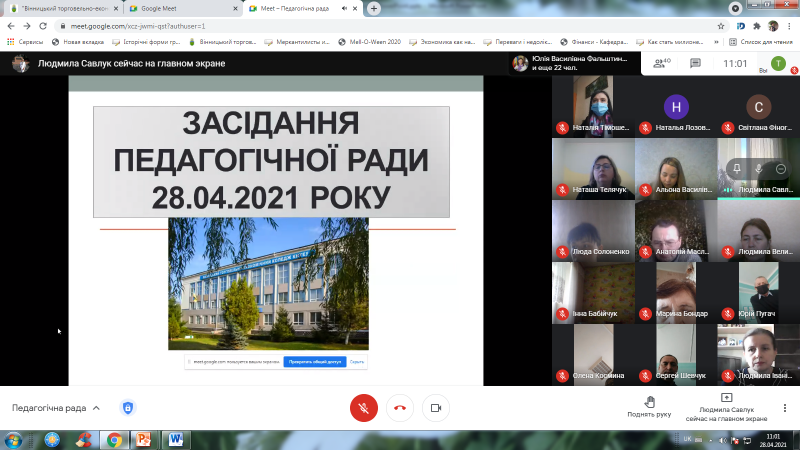
Task: Click stop sharing button in shared slide
Action: pos(315,362)
